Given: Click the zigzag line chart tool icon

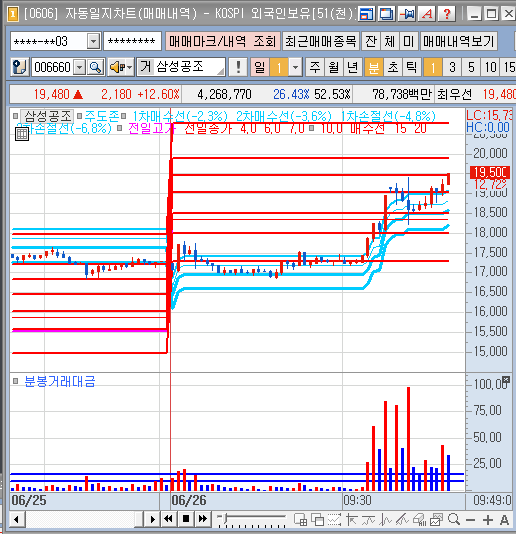Looking at the screenshot, I should coord(385,520).
